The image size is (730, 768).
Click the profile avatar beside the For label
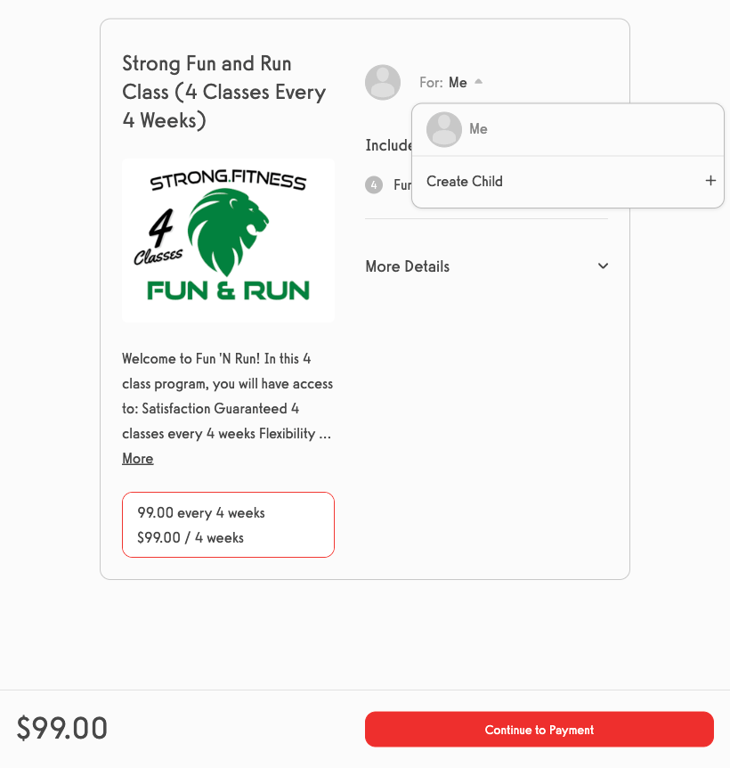(x=382, y=82)
